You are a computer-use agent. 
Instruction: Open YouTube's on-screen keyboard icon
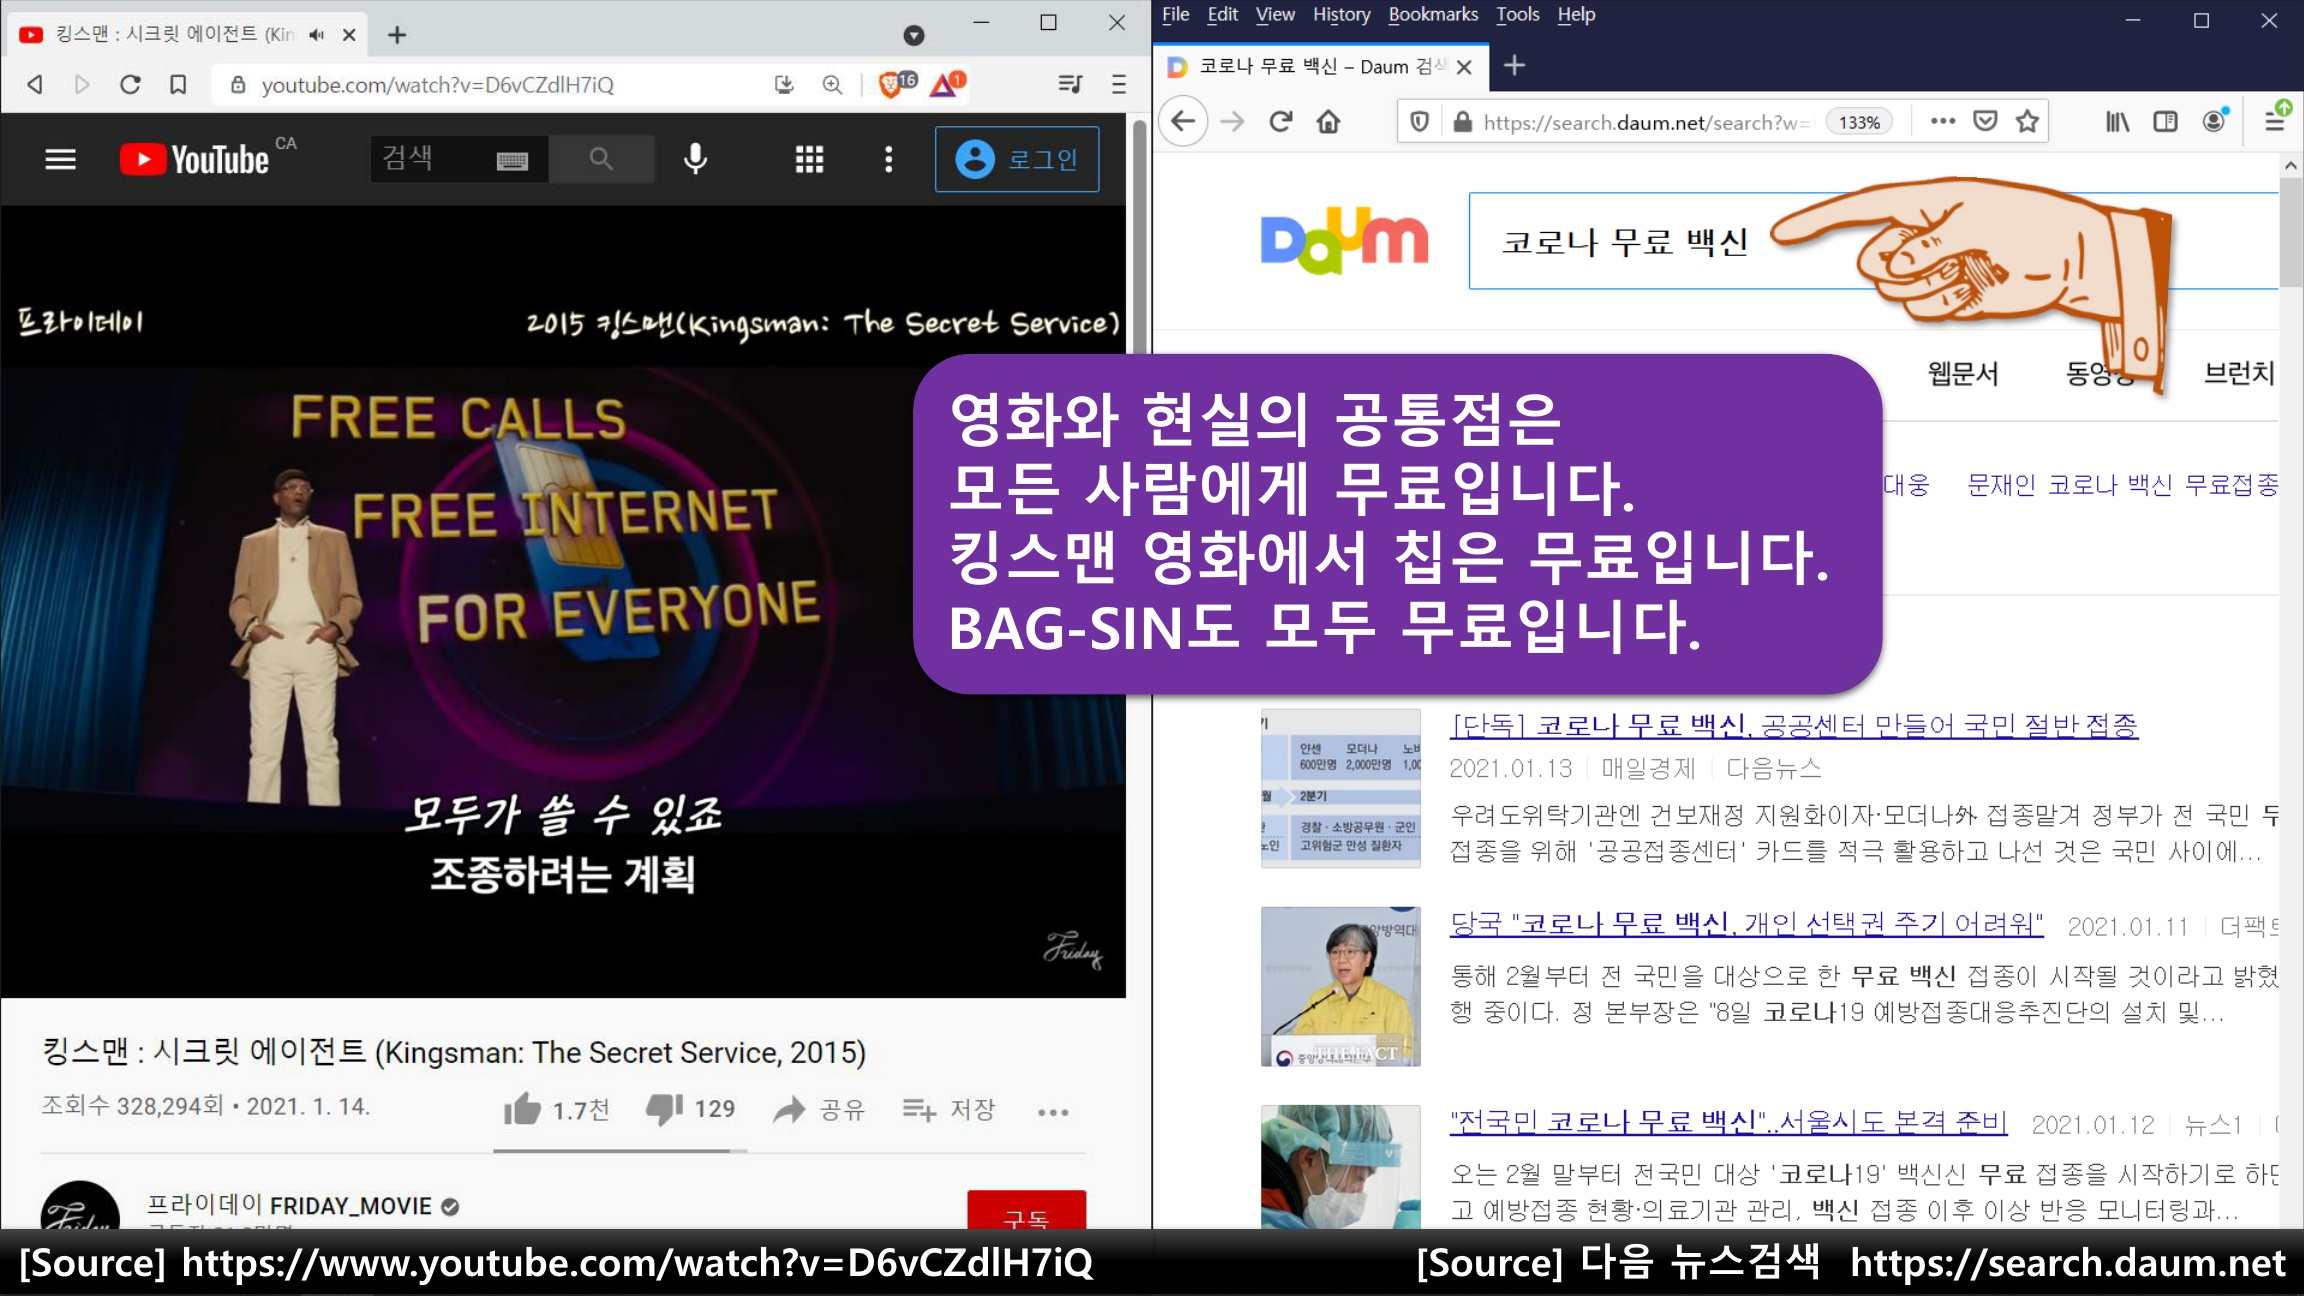coord(512,160)
